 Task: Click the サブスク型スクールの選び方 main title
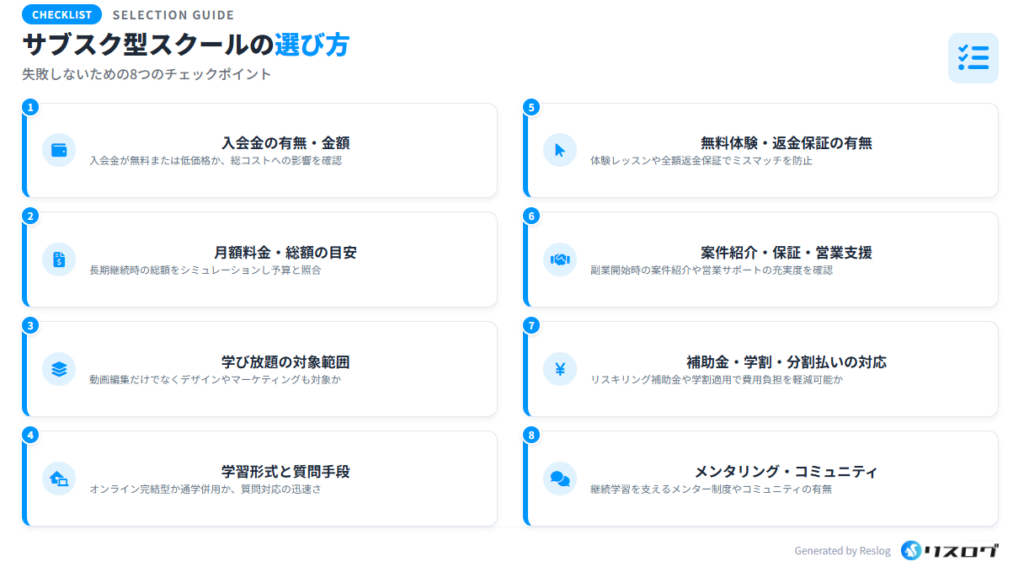(x=186, y=45)
